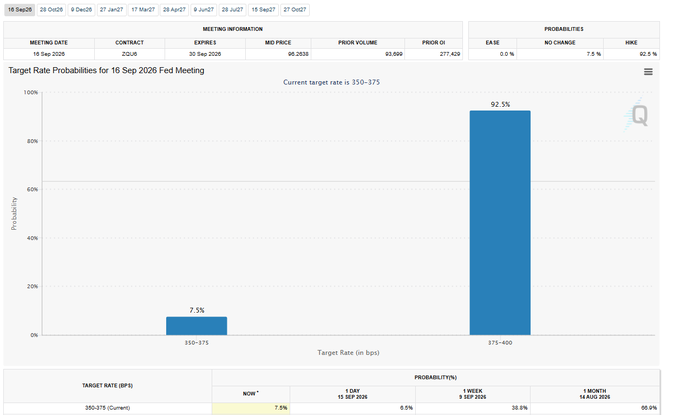Click the NOW column header
This screenshot has height=415, width=680.
250,394
